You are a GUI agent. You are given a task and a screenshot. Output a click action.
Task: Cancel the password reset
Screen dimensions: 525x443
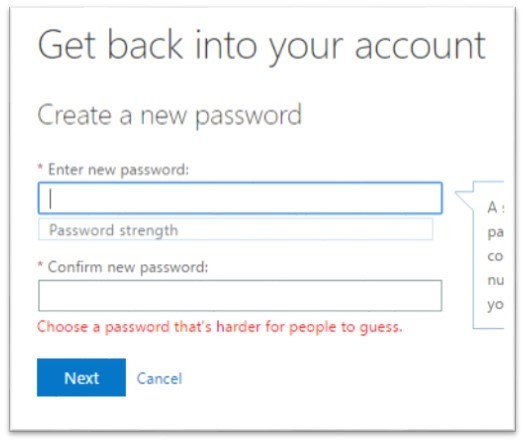159,379
